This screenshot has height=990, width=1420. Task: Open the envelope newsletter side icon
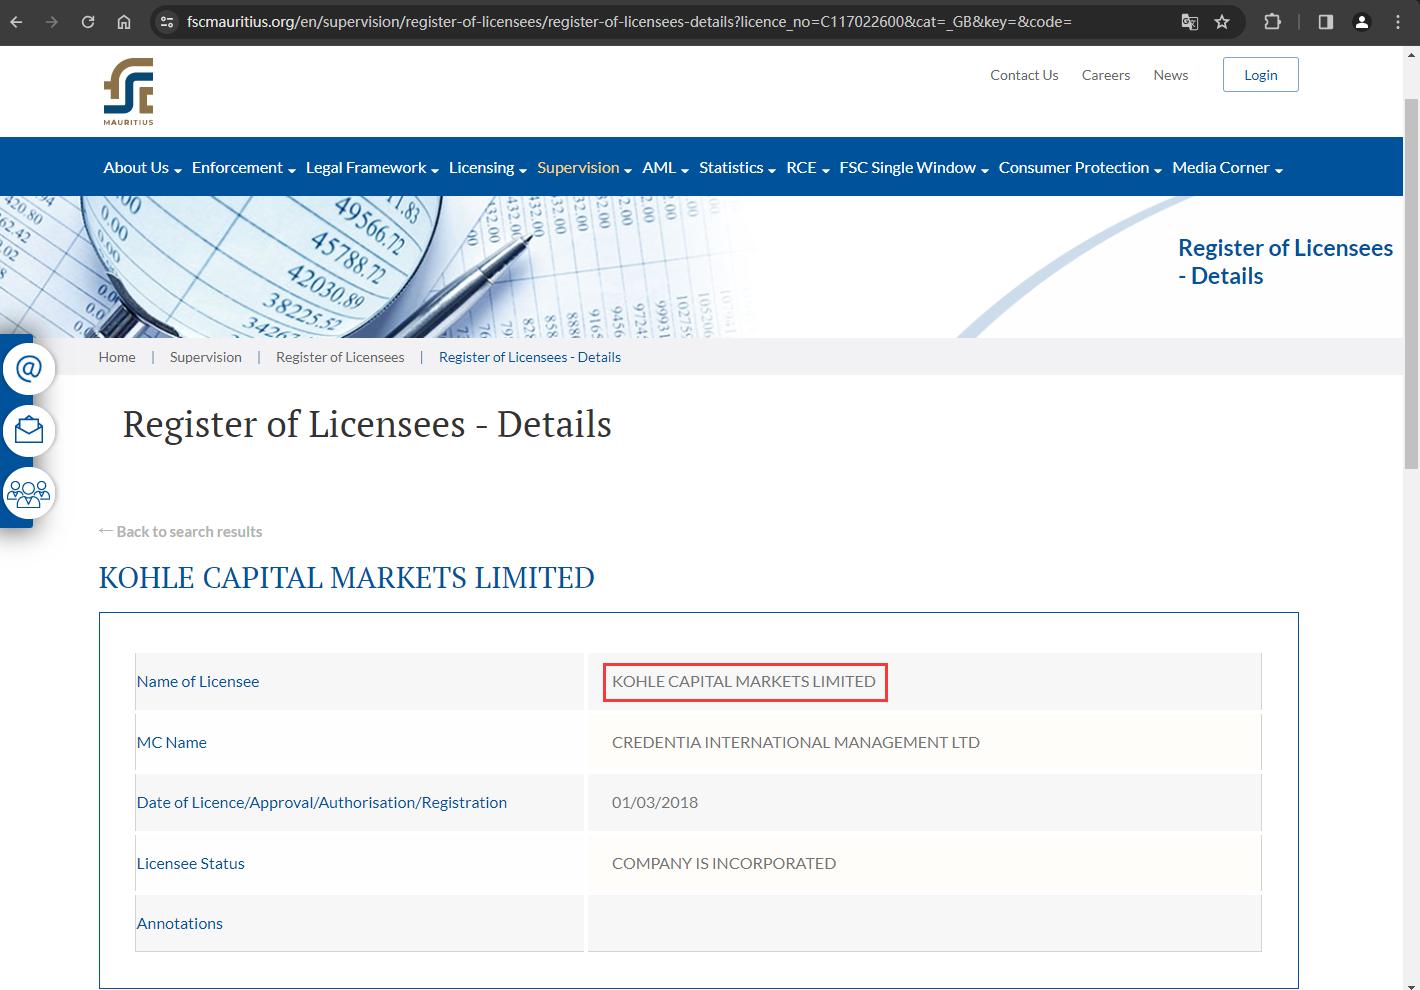pos(29,431)
